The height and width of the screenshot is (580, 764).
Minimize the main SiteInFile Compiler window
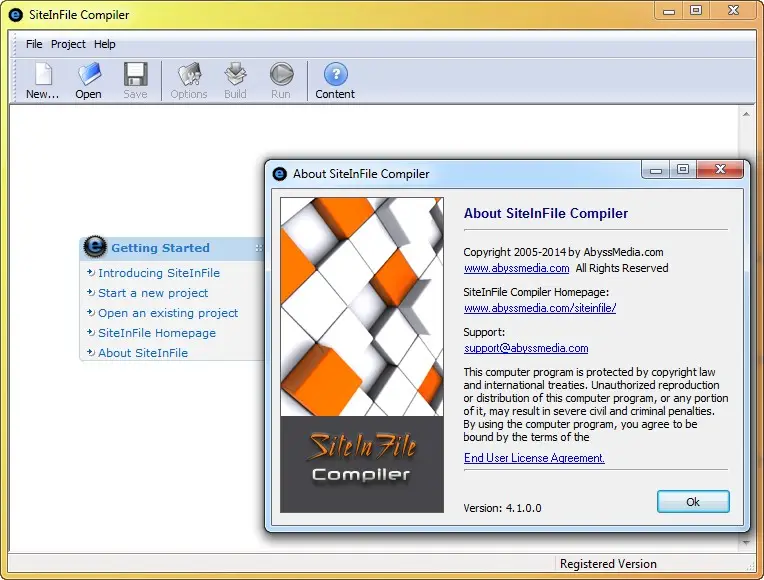coord(669,10)
